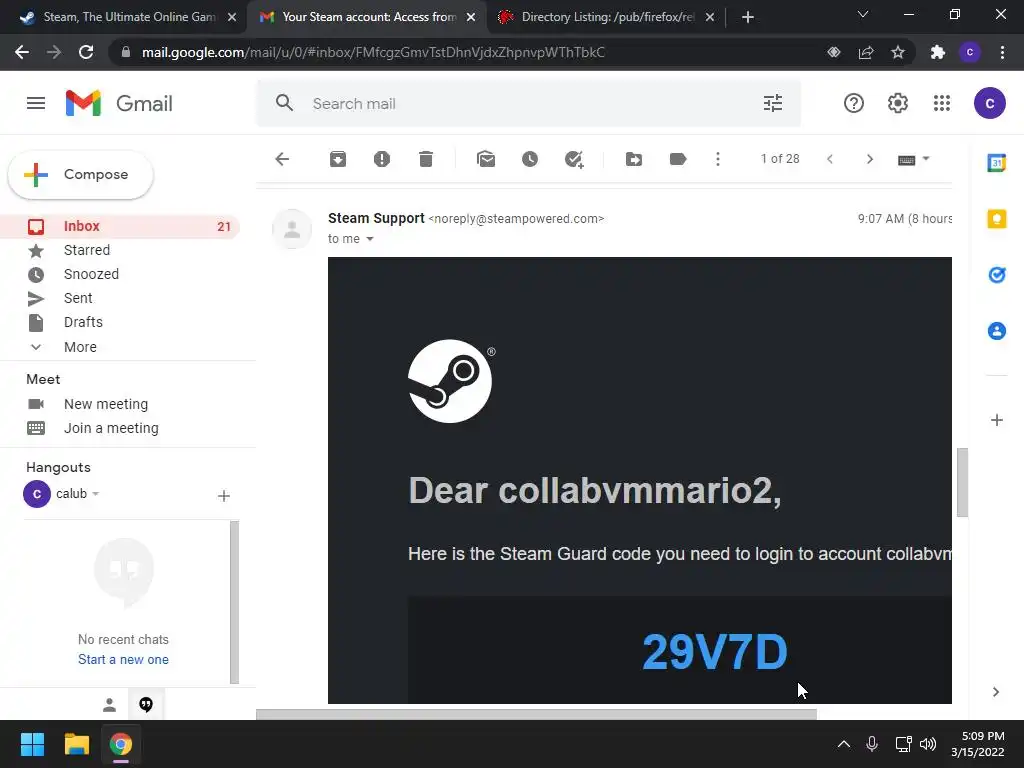The image size is (1024, 768).
Task: Switch to Hangouts conversations icon
Action: pyautogui.click(x=146, y=705)
